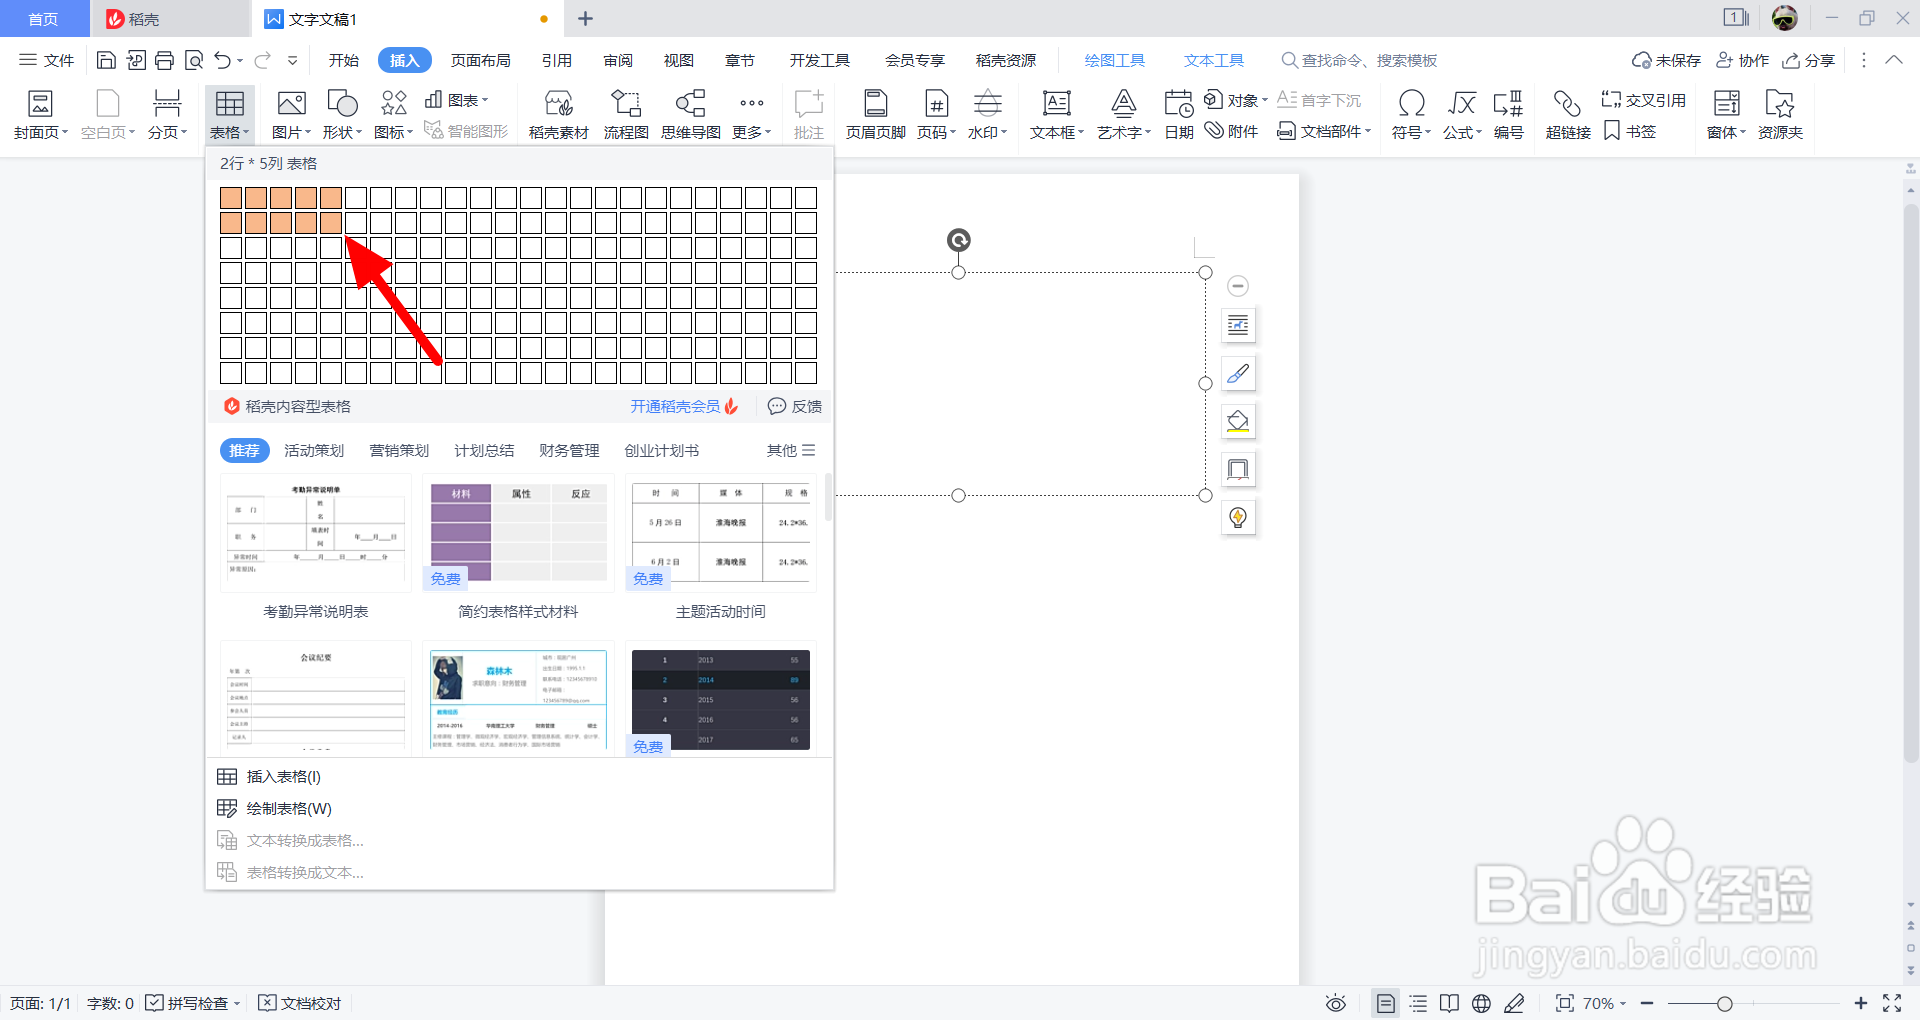Switch to outline view mode
Viewport: 1920px width, 1020px height.
1418,1003
